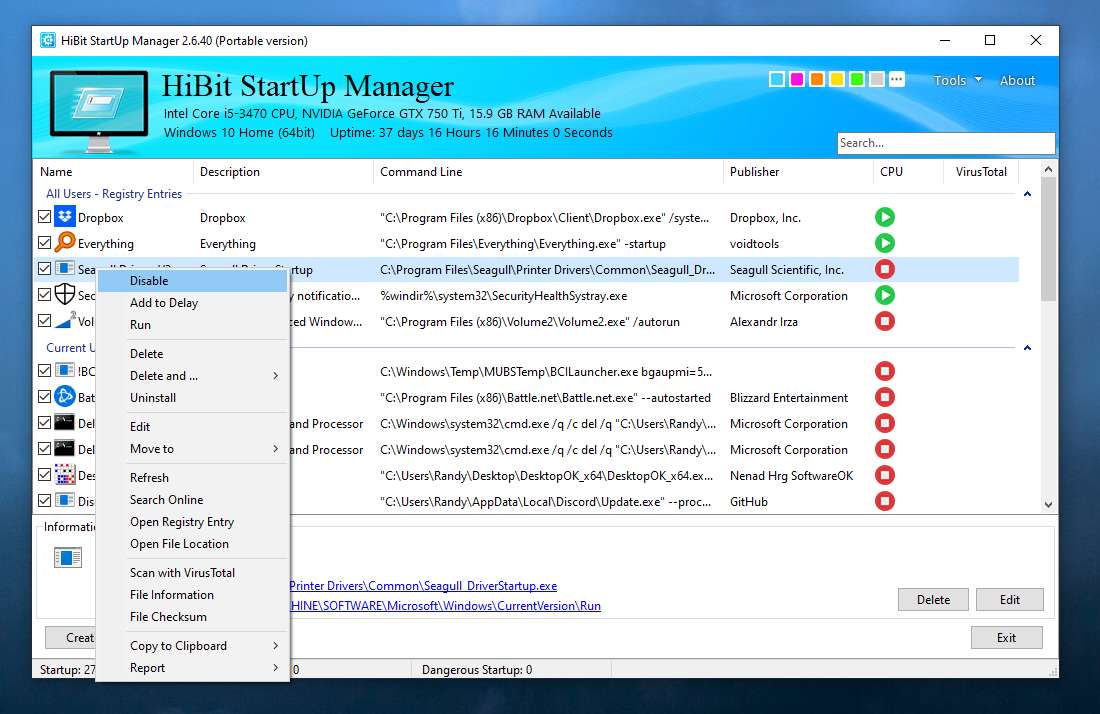Click the Security shield icon in the list
Viewport: 1100px width, 714px height.
click(65, 295)
